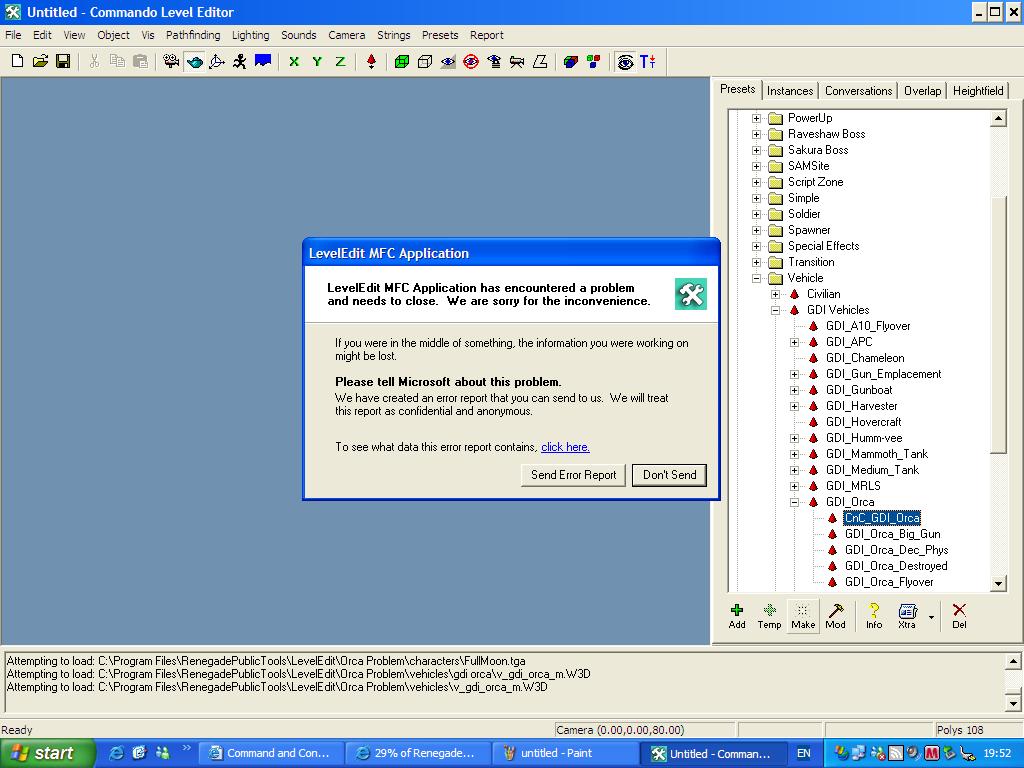Click the Info question mark icon
The image size is (1024, 768).
coord(874,615)
